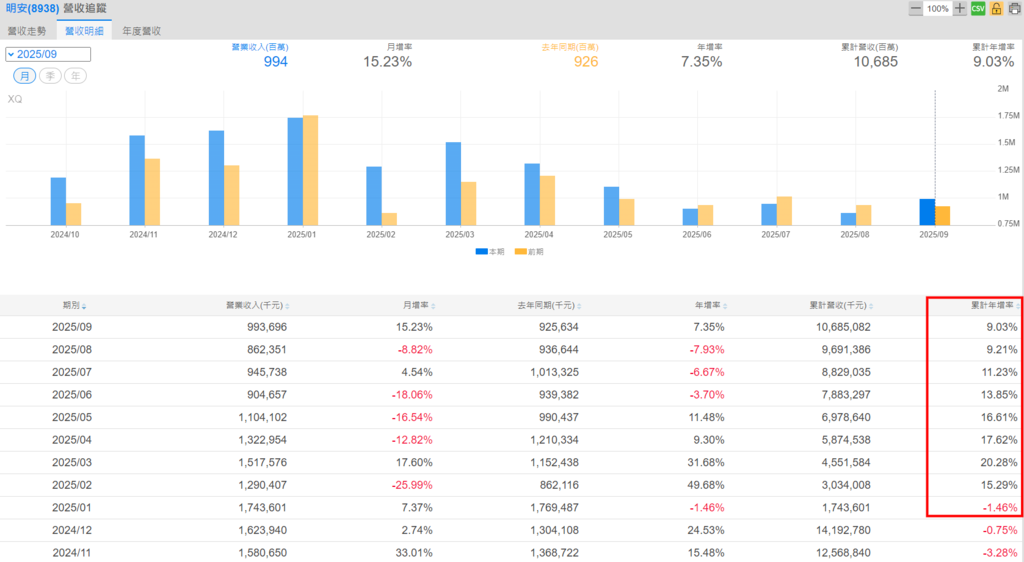Screen dimensions: 1024x562
Task: Click the 33.01% monthly growth cell
Action: [x=414, y=553]
